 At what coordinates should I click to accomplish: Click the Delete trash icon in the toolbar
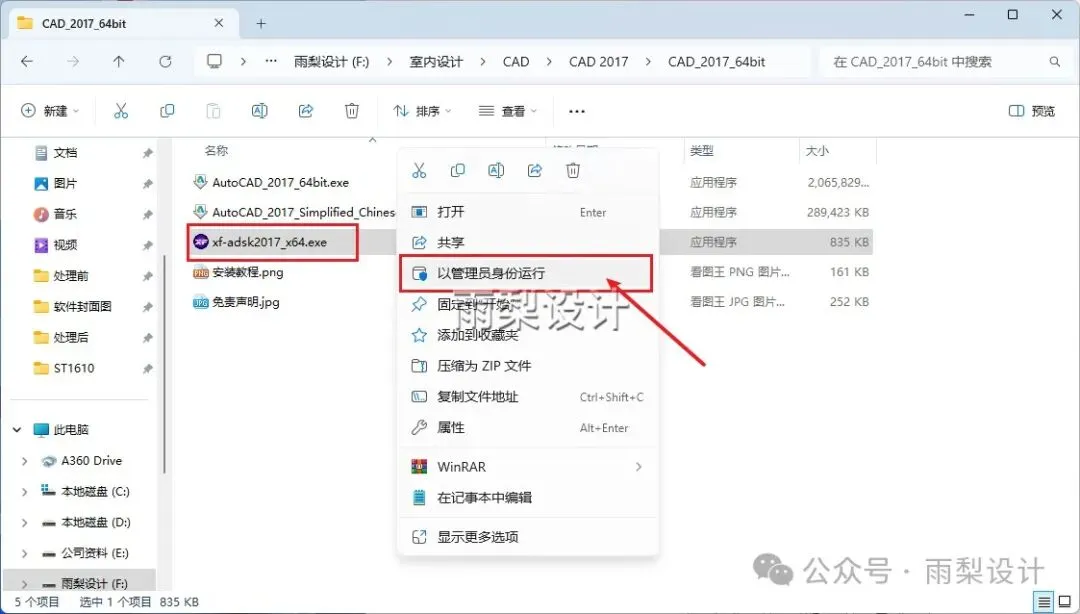pos(352,111)
